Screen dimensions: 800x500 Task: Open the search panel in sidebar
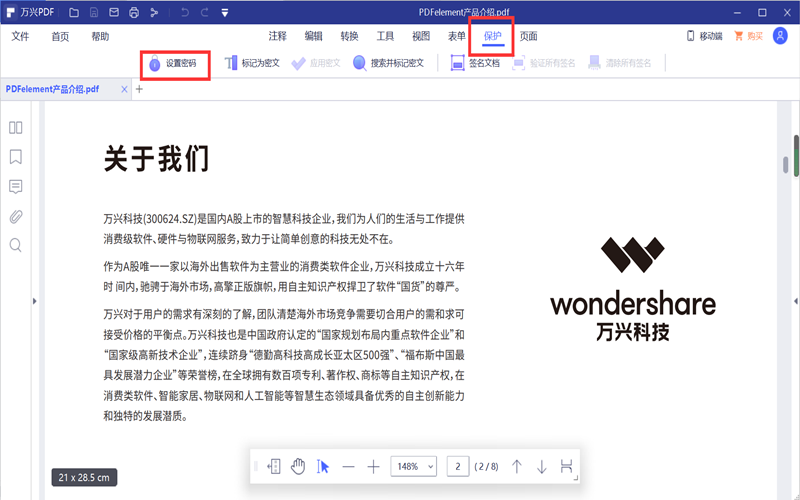coord(16,245)
